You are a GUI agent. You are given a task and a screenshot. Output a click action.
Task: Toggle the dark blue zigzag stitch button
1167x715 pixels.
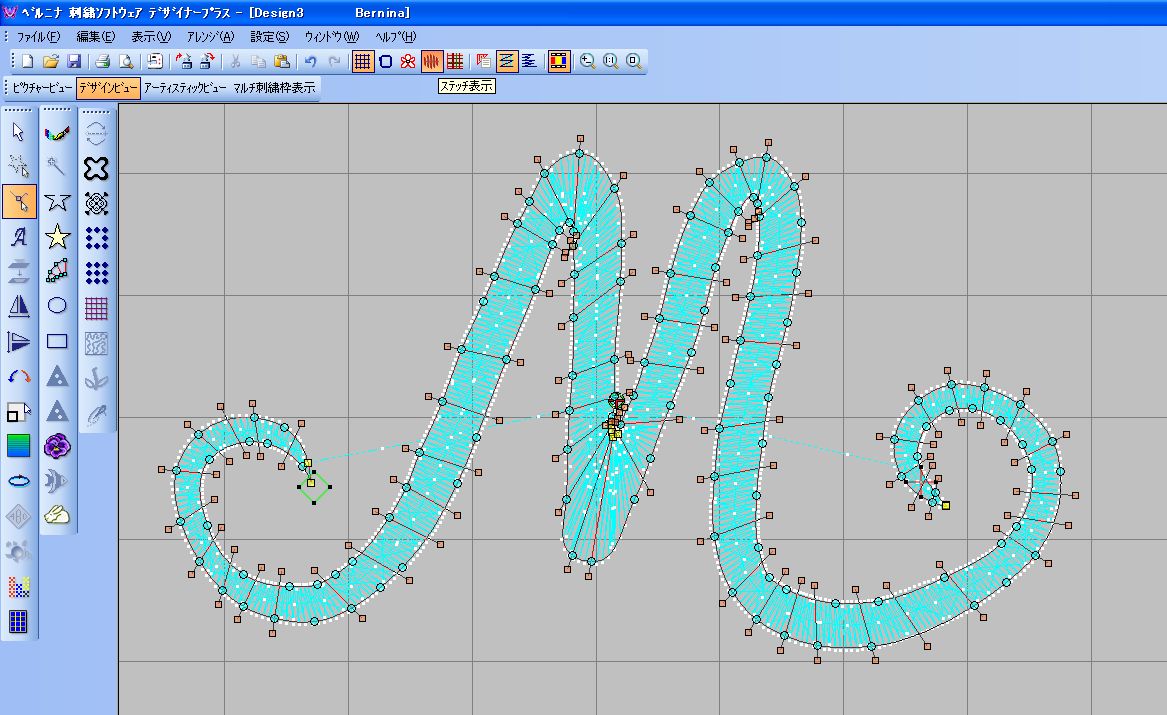tap(529, 61)
